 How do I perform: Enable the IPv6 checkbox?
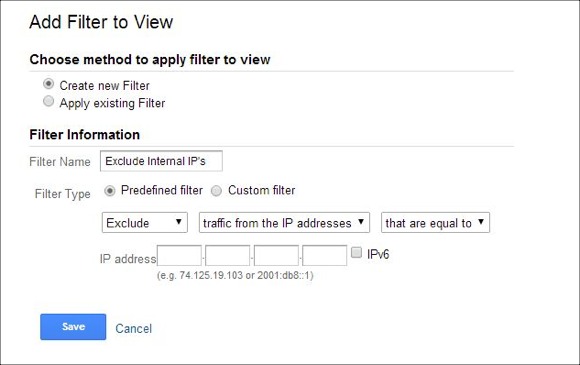click(x=356, y=253)
